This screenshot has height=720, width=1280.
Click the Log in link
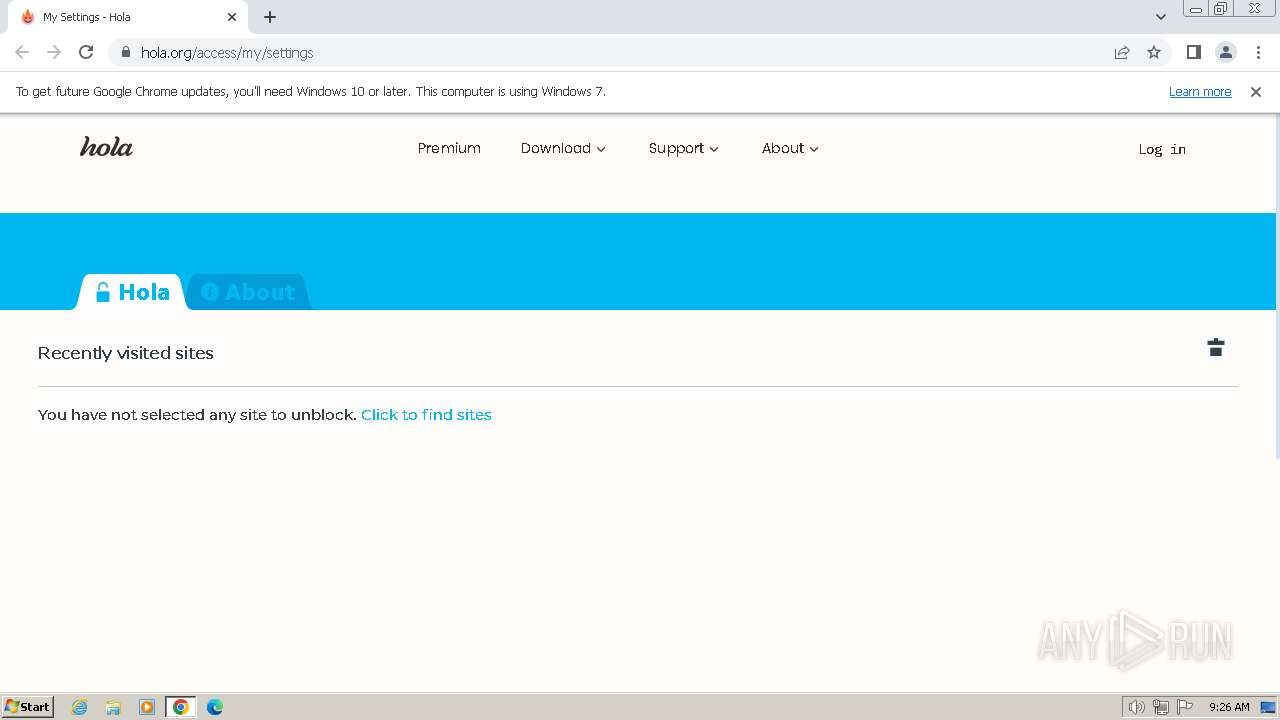pos(1162,149)
